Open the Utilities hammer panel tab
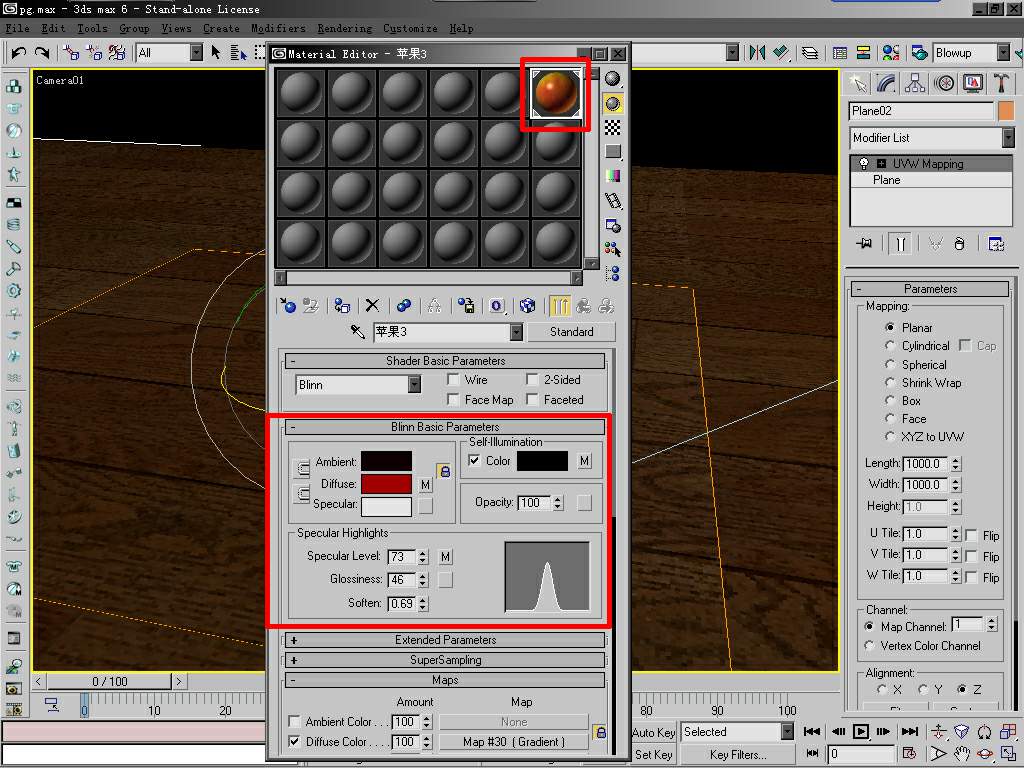1024x768 pixels. click(x=1001, y=83)
